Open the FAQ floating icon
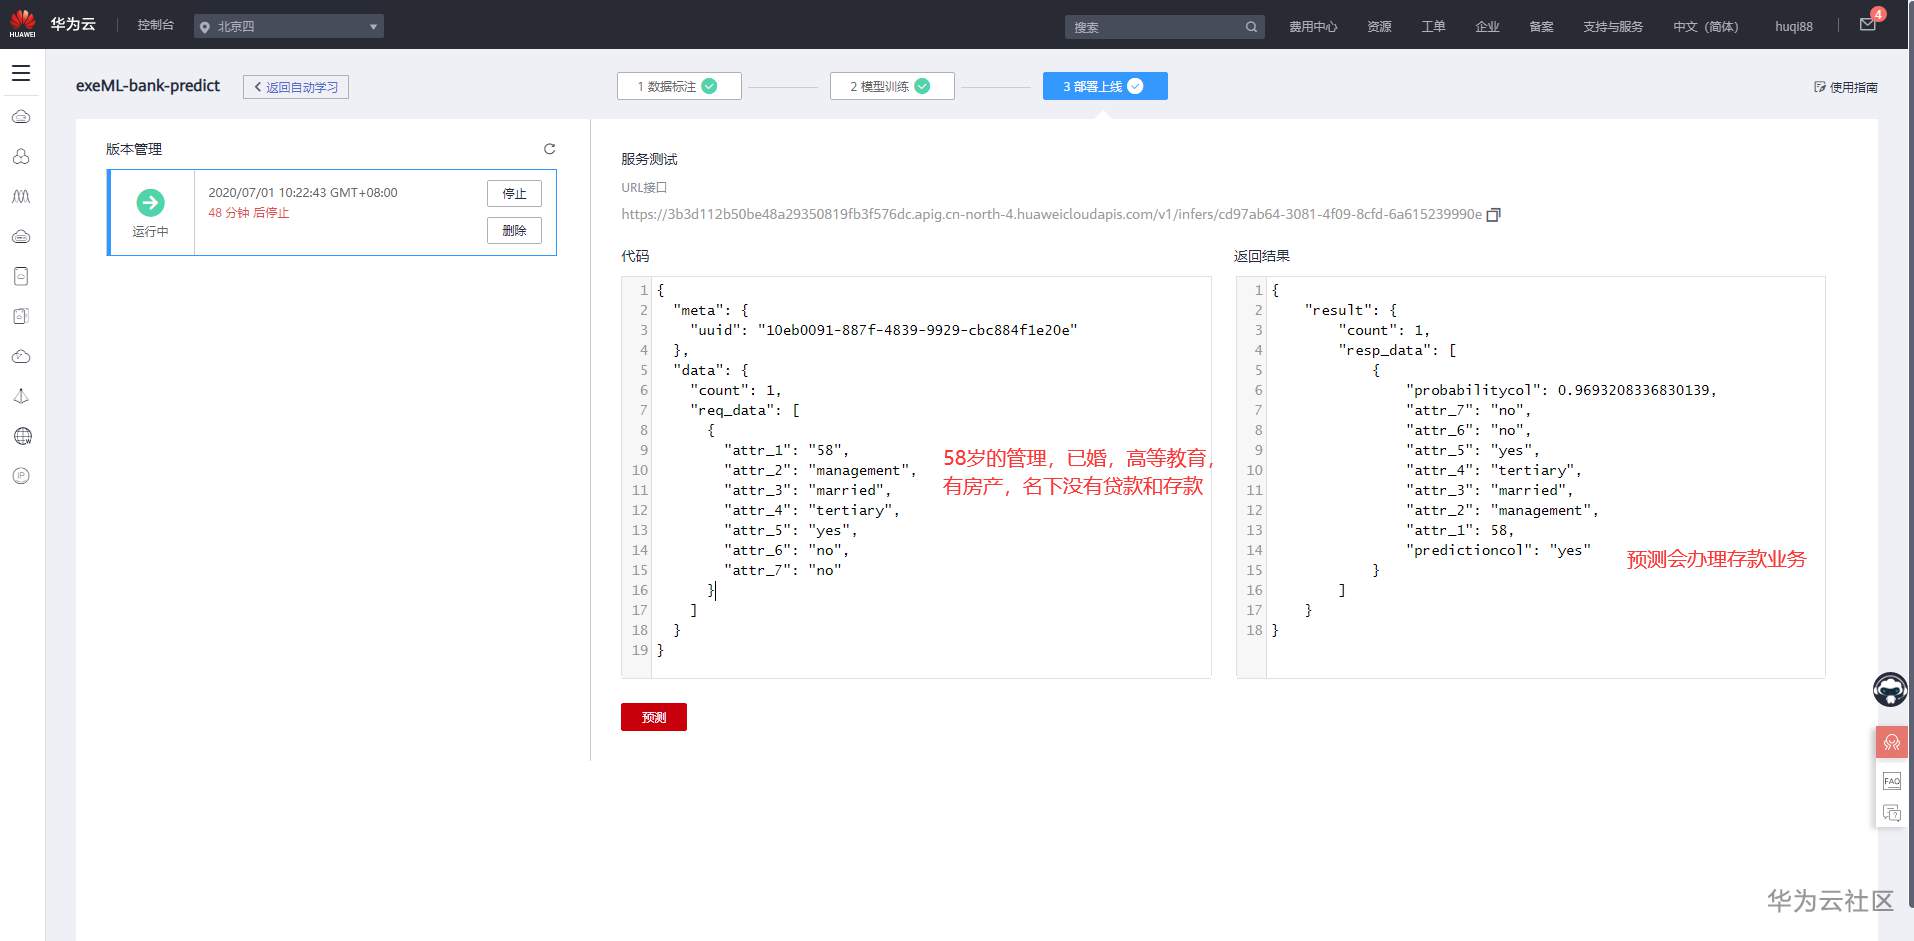Viewport: 1914px width, 941px height. tap(1892, 781)
